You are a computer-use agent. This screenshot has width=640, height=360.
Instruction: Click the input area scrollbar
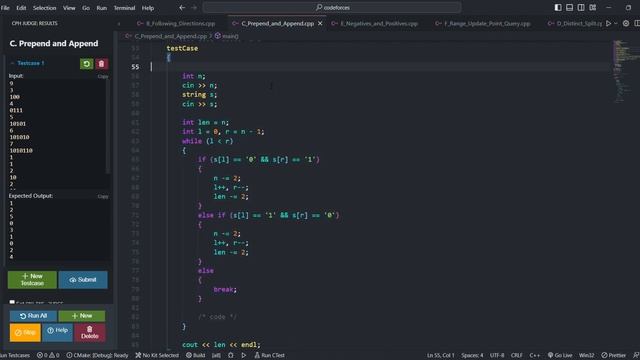(108, 127)
